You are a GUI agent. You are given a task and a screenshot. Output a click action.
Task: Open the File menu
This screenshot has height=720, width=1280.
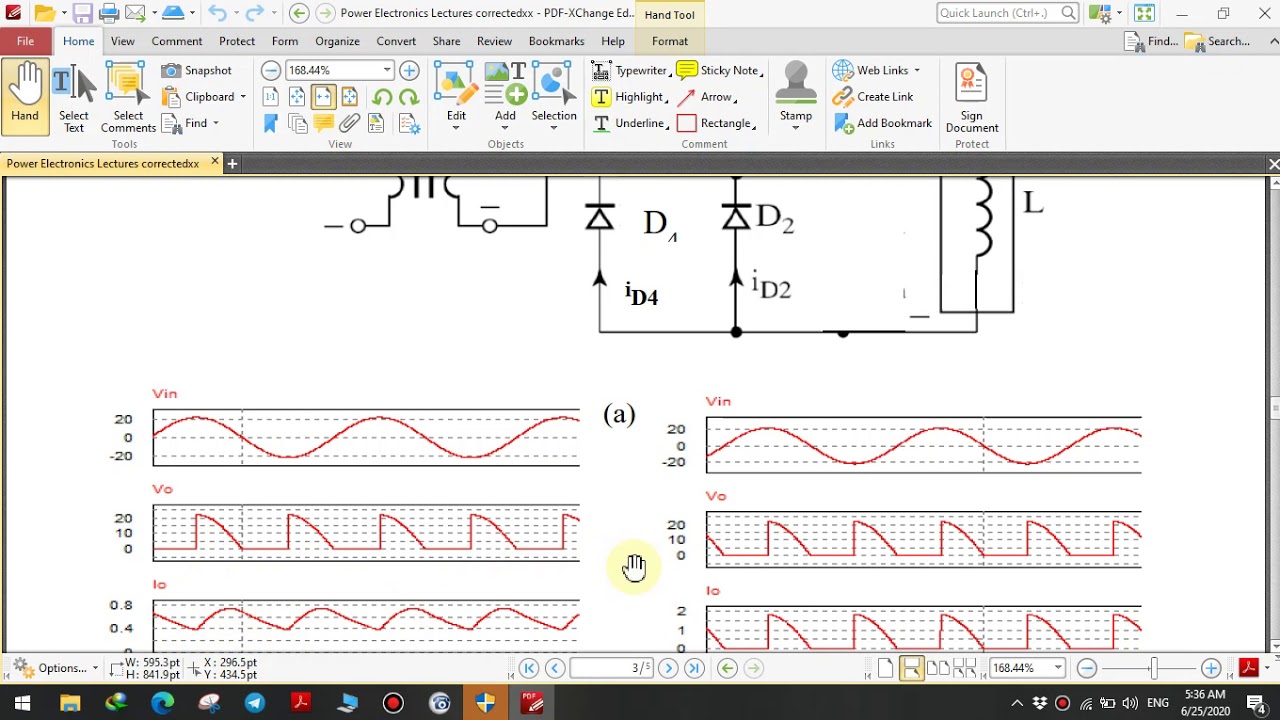25,41
